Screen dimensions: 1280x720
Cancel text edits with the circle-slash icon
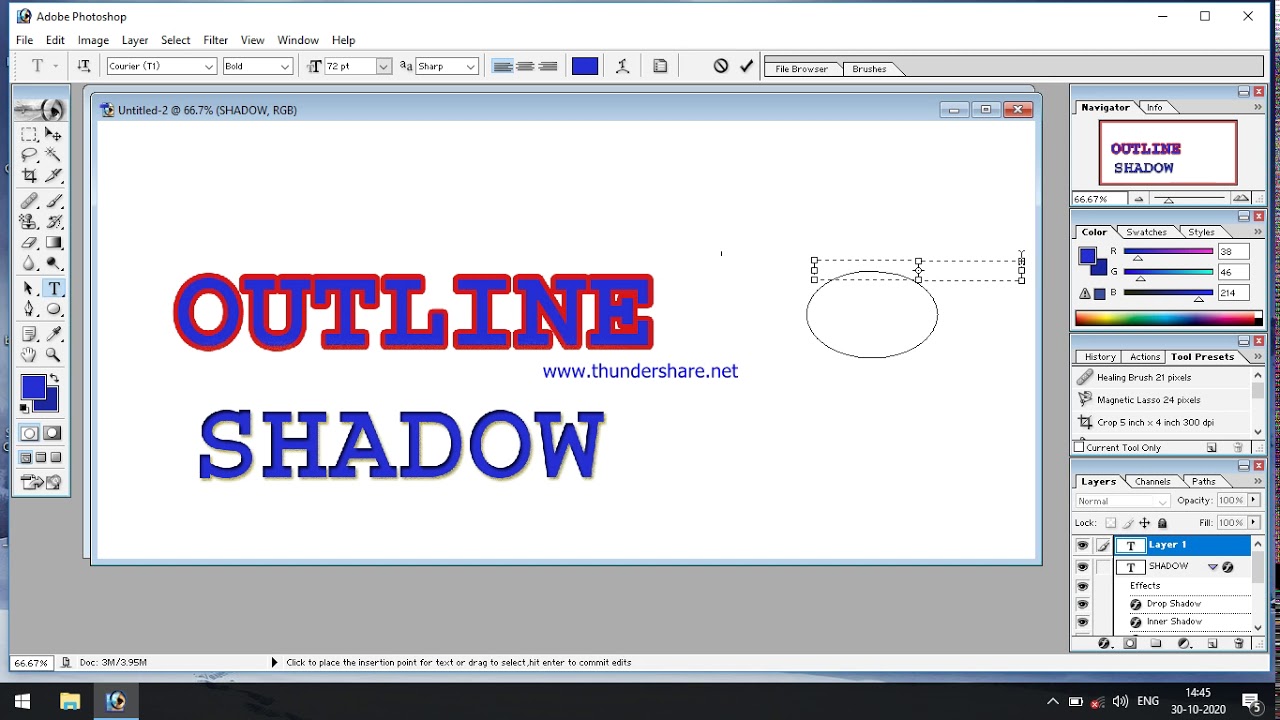tap(720, 66)
